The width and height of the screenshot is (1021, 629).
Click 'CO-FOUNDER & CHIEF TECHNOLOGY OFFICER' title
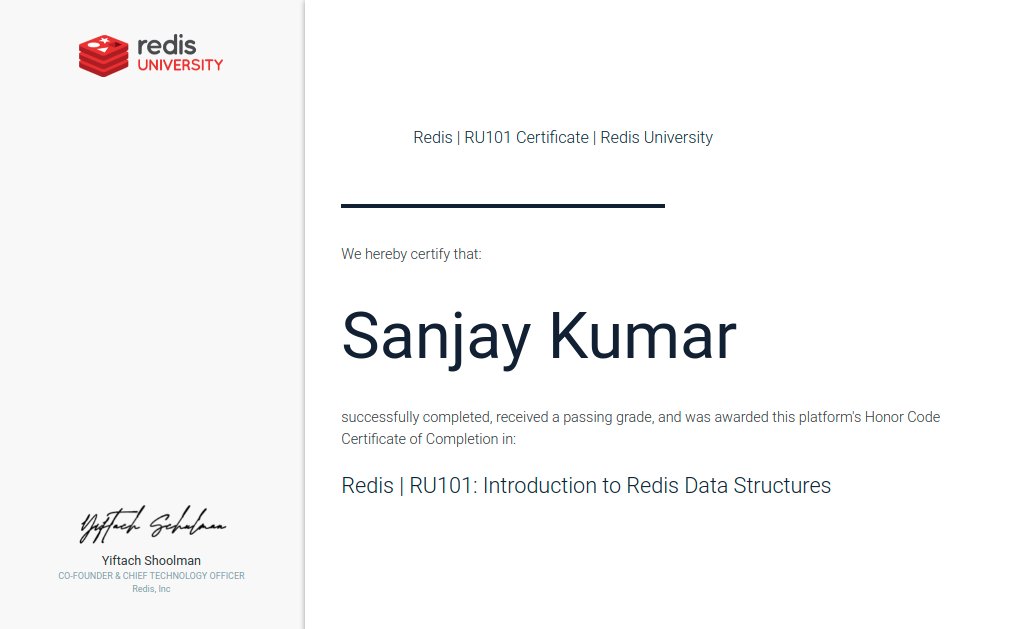pos(152,576)
